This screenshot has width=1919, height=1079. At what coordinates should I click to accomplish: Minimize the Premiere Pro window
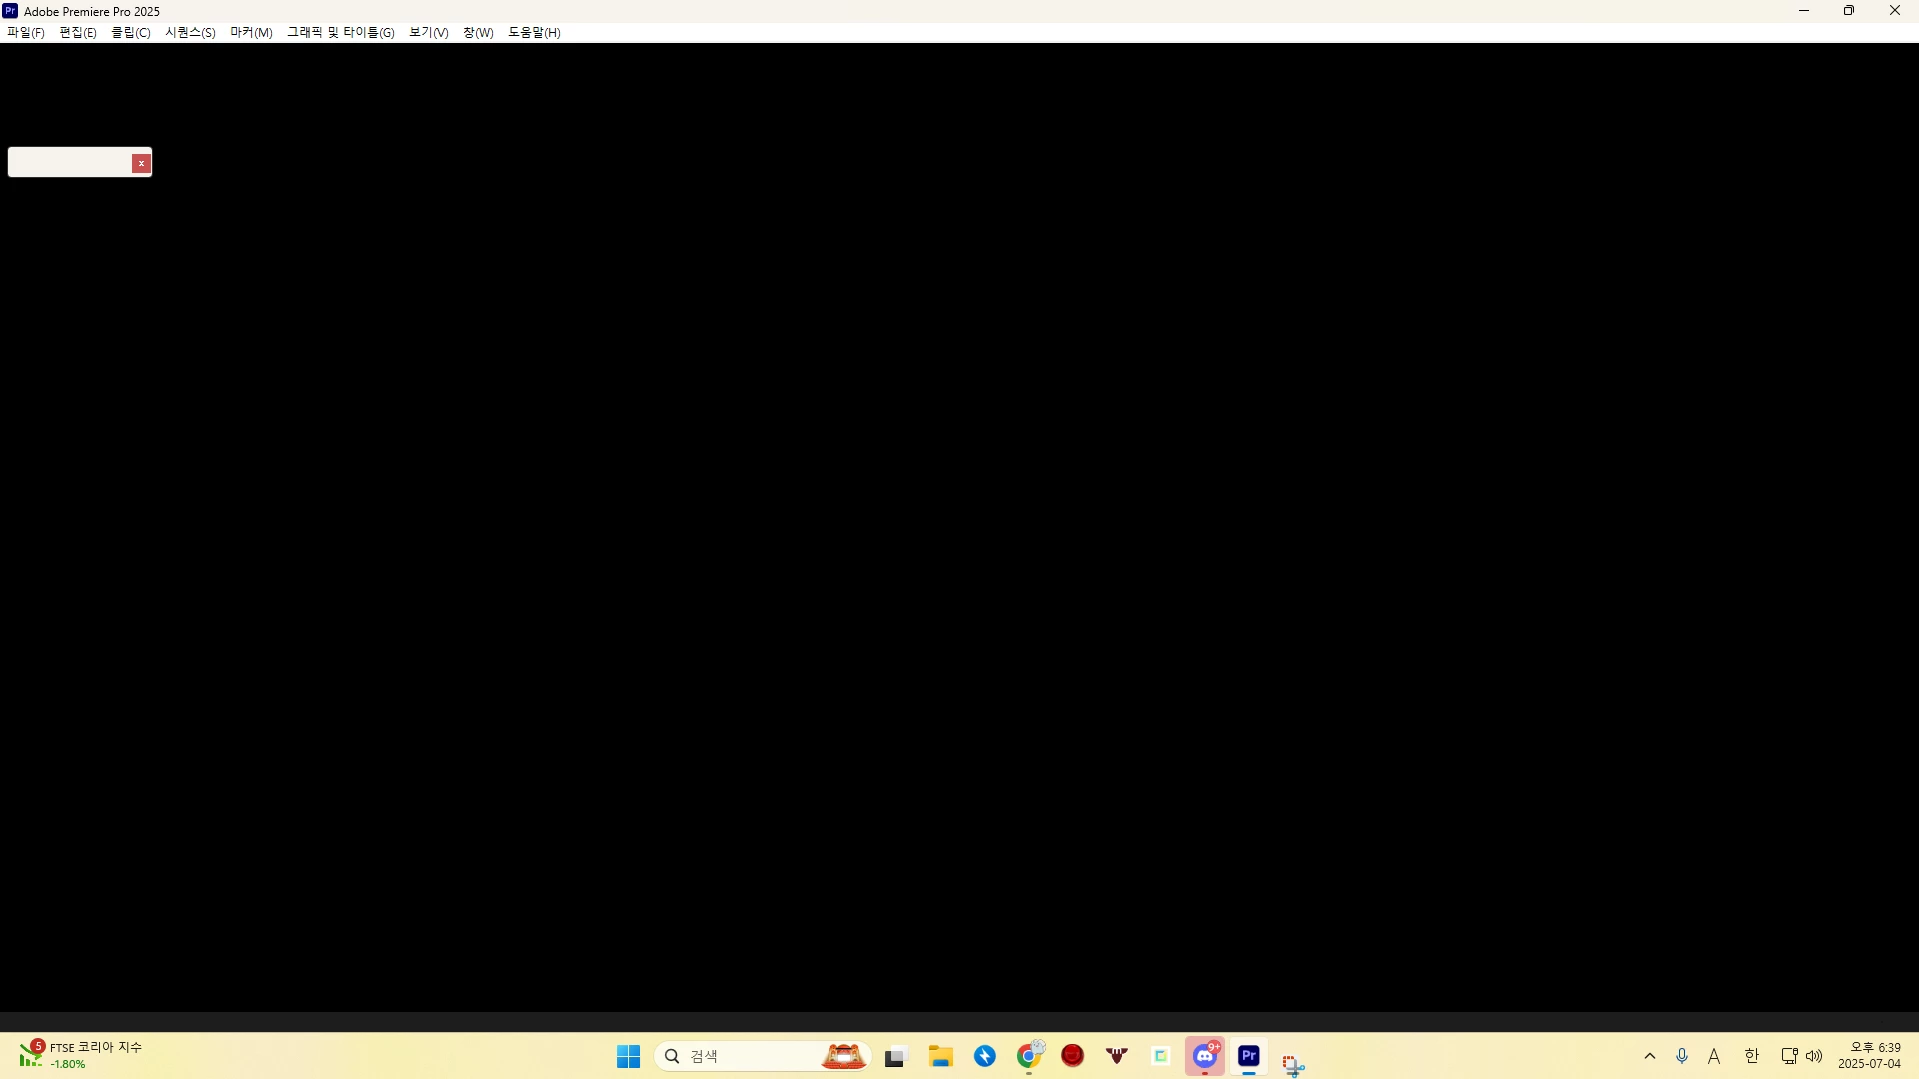pyautogui.click(x=1804, y=11)
